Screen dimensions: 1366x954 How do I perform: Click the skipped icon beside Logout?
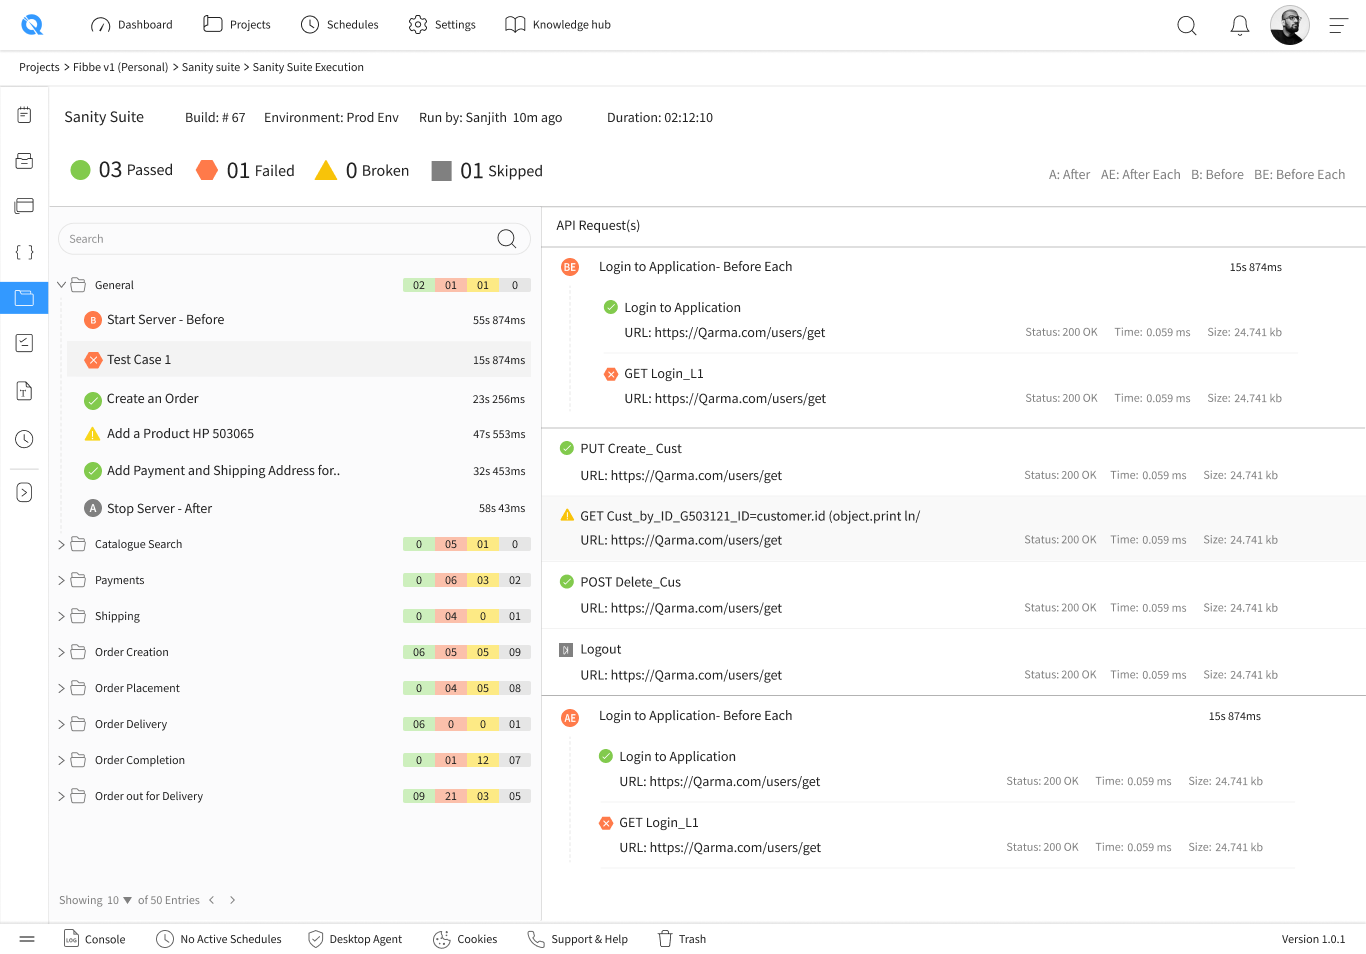566,650
